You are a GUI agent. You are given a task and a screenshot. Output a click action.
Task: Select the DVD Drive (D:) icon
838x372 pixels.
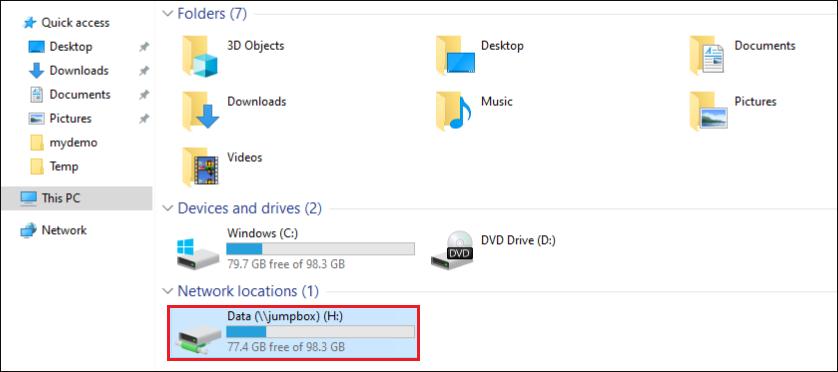pyautogui.click(x=453, y=249)
